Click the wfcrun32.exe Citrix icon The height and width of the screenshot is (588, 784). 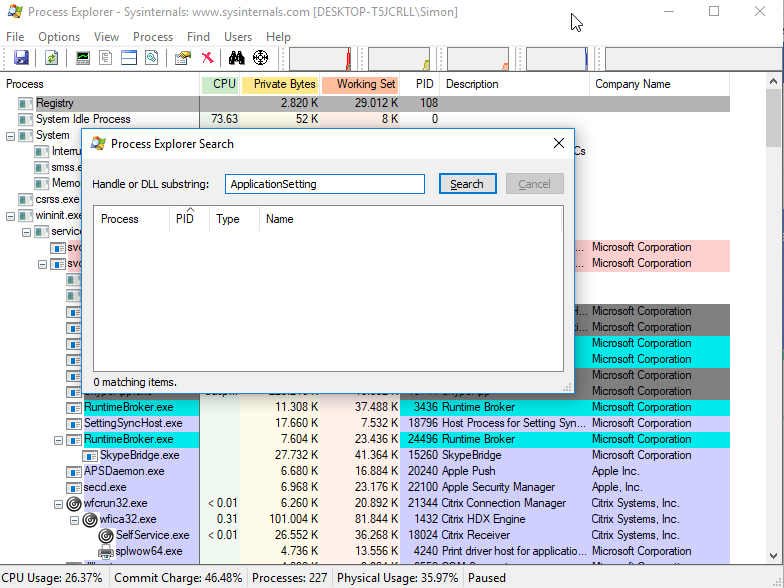74,504
